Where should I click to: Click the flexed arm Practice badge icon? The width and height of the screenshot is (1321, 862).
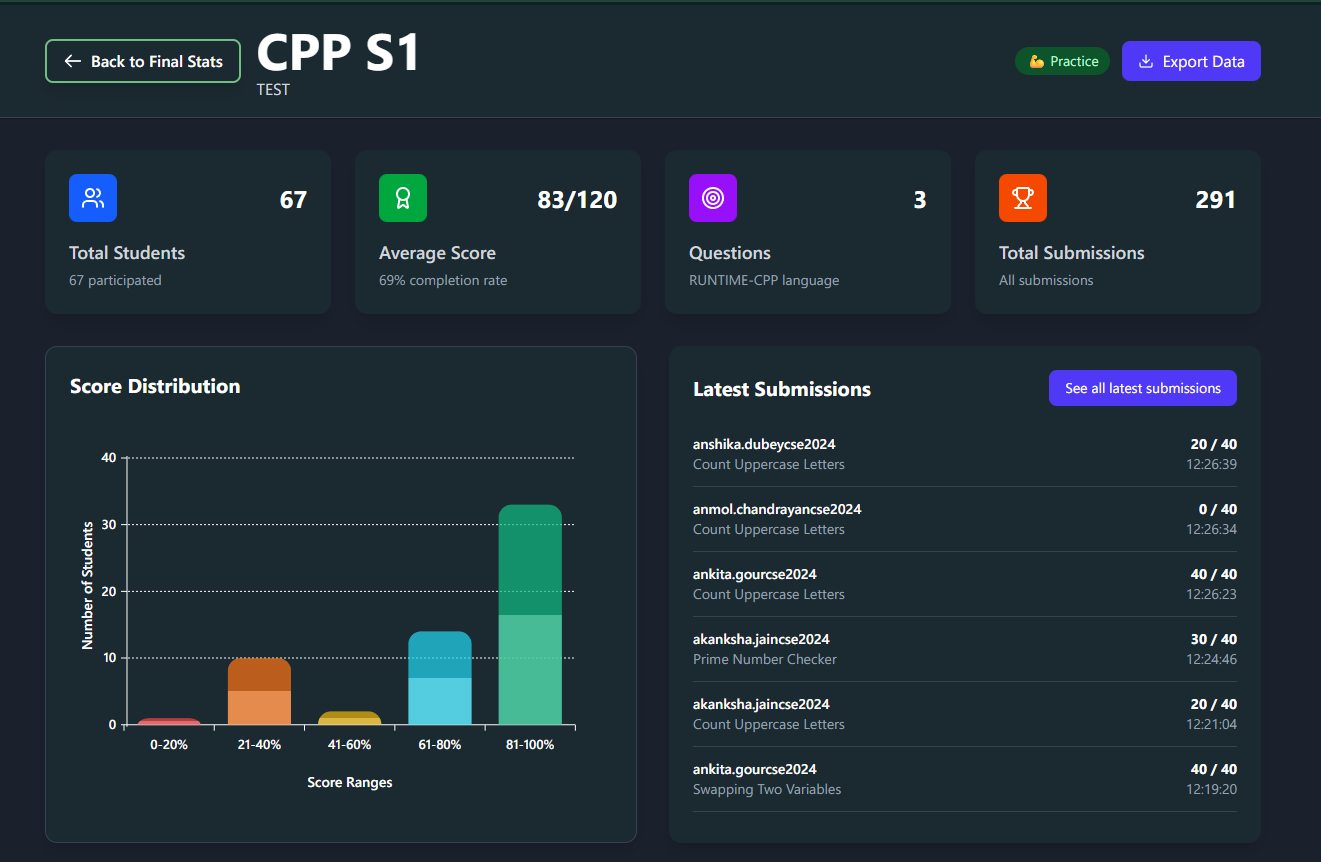point(1037,62)
